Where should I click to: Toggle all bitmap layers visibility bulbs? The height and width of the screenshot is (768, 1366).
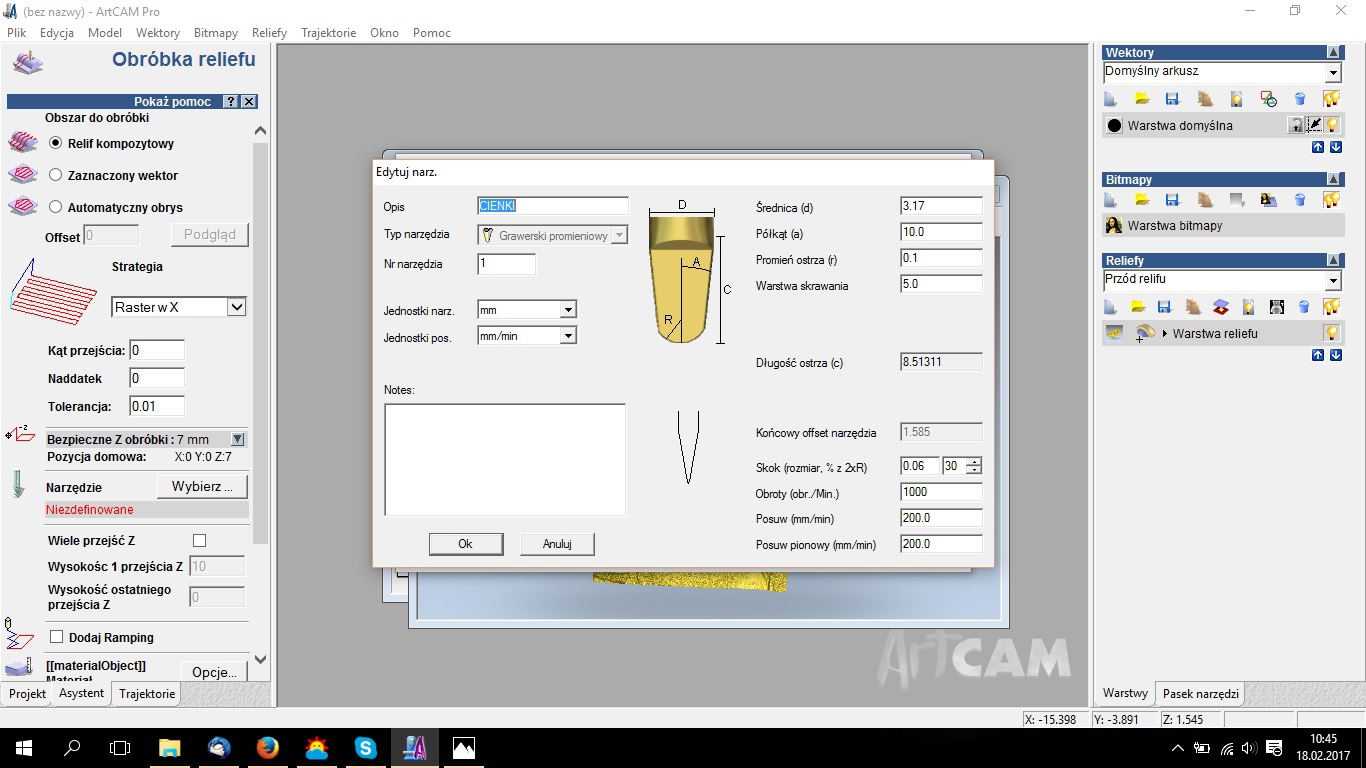[x=1331, y=199]
